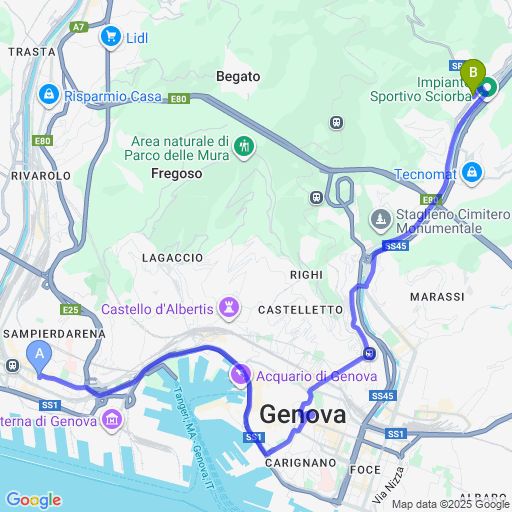Click the A7 highway shield
The width and height of the screenshot is (512, 512).
[79, 27]
